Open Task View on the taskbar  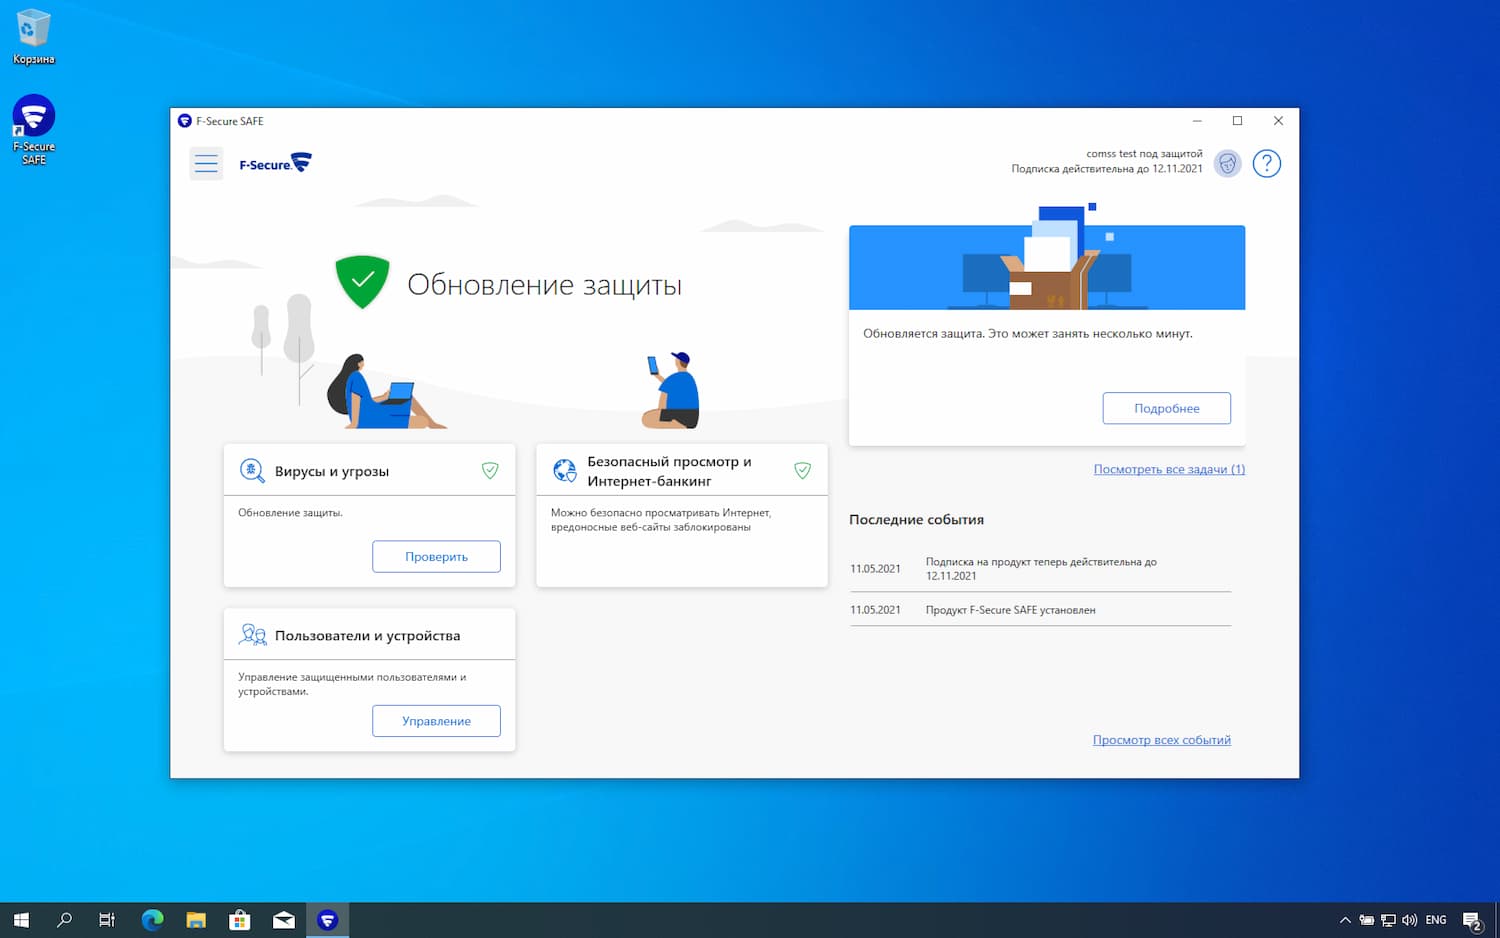click(x=107, y=920)
